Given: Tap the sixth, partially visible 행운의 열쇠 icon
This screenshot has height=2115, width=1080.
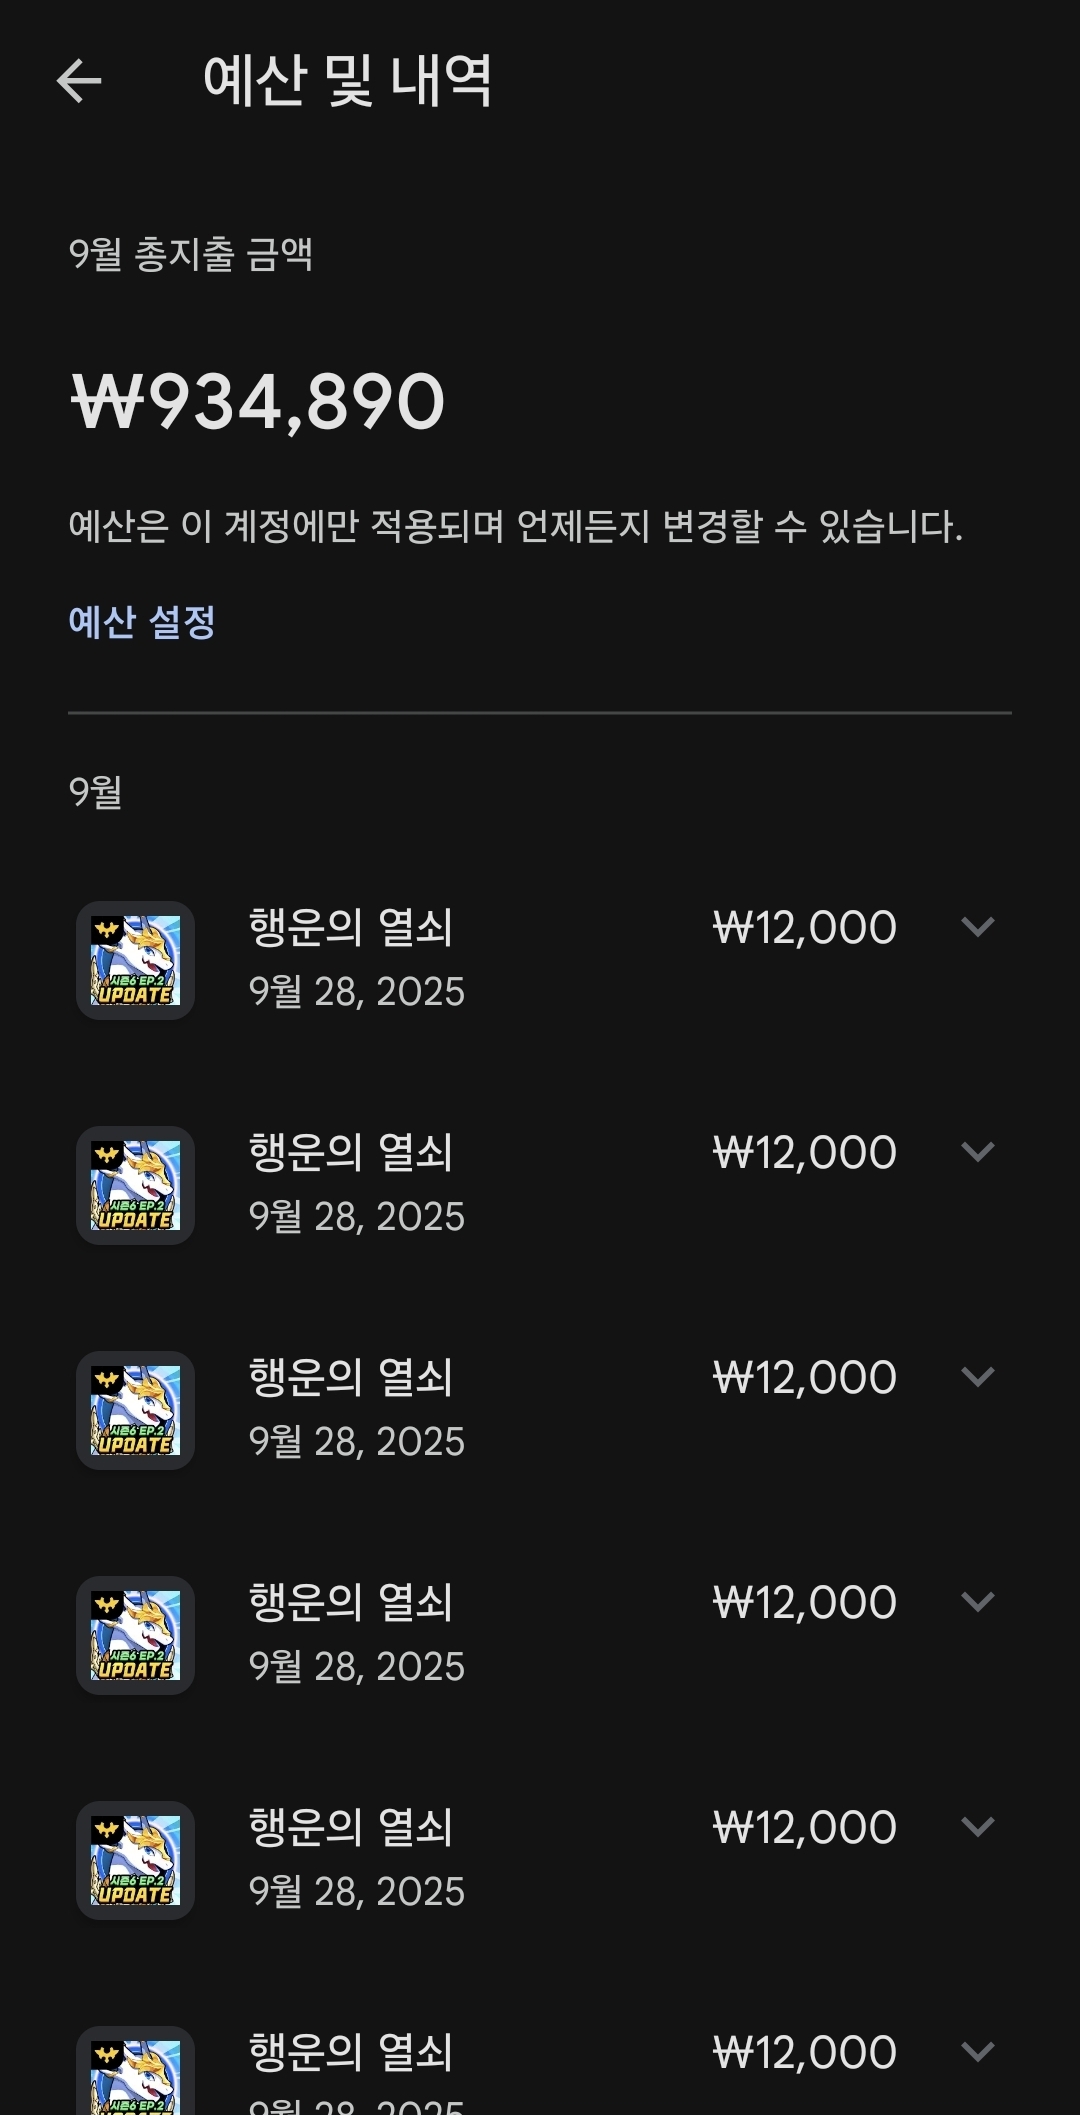Looking at the screenshot, I should [x=136, y=2075].
